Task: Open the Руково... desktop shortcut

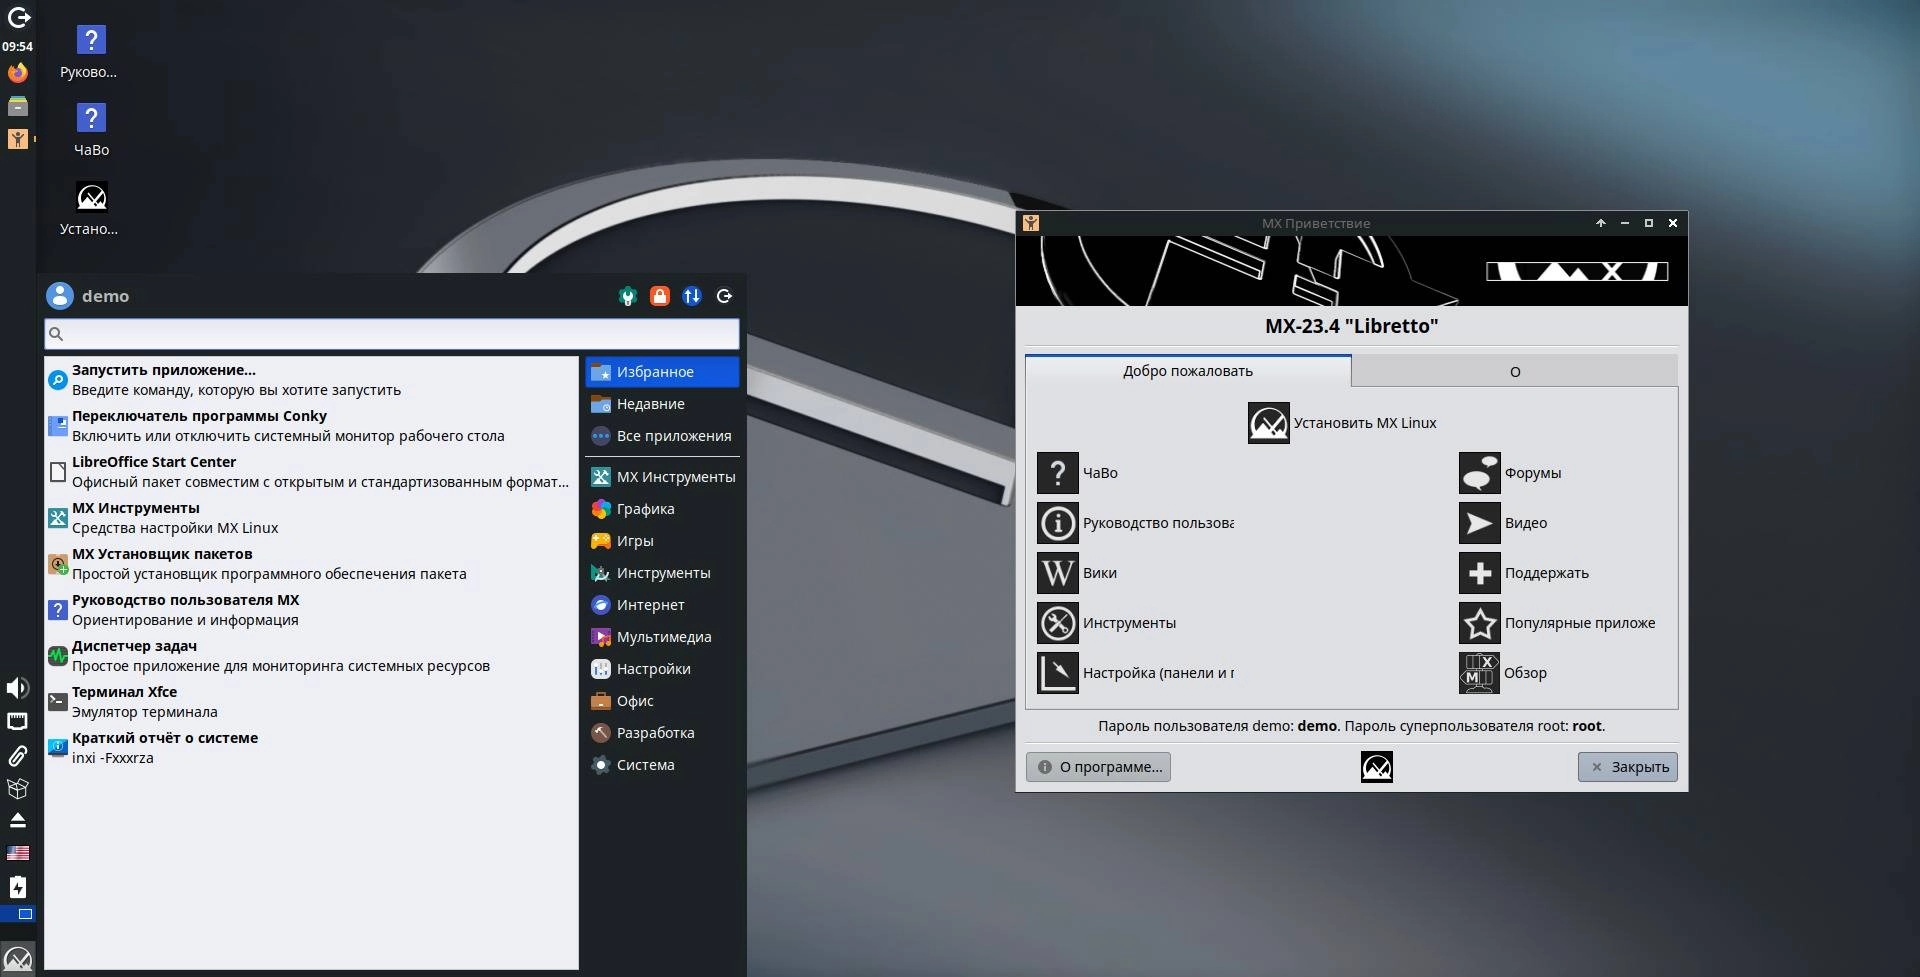Action: point(91,53)
